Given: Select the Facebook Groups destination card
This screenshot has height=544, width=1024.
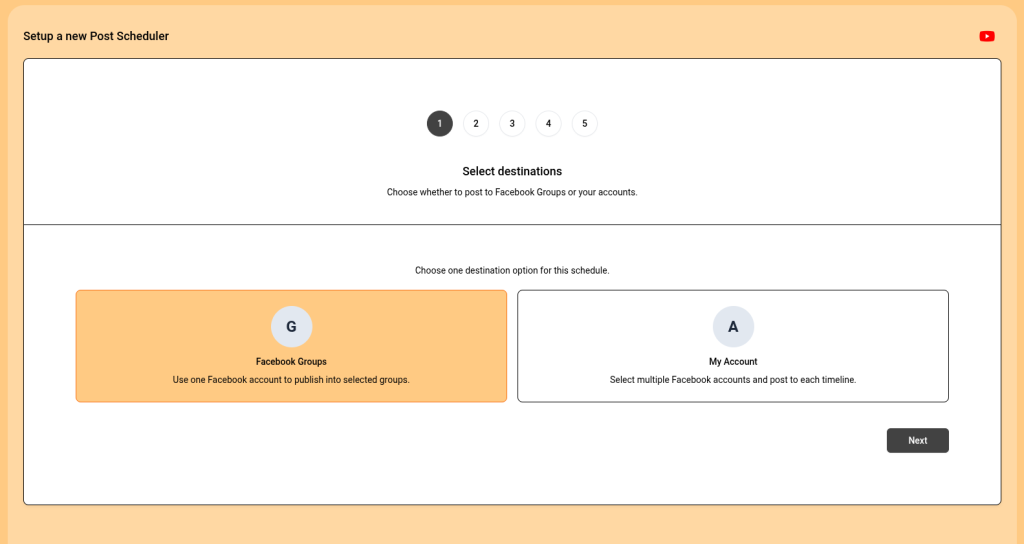Looking at the screenshot, I should [291, 346].
